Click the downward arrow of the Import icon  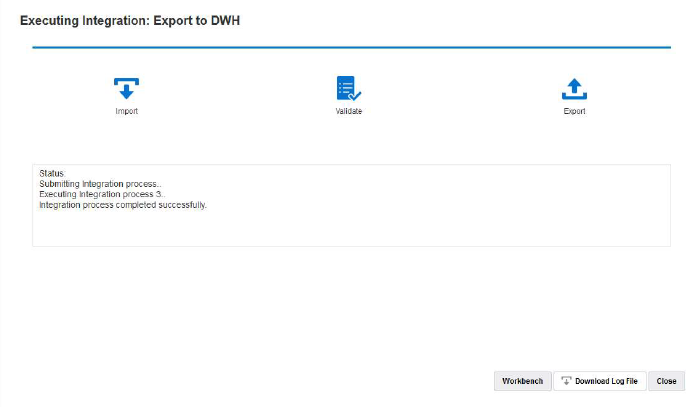pos(126,92)
